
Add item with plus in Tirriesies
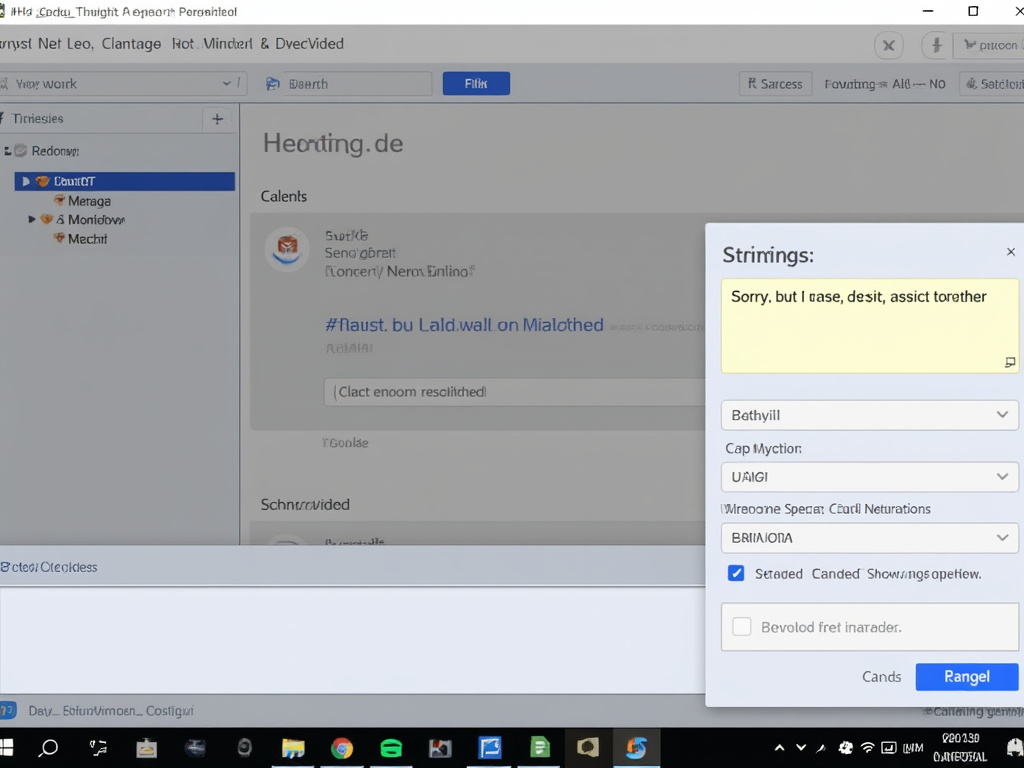click(217, 119)
